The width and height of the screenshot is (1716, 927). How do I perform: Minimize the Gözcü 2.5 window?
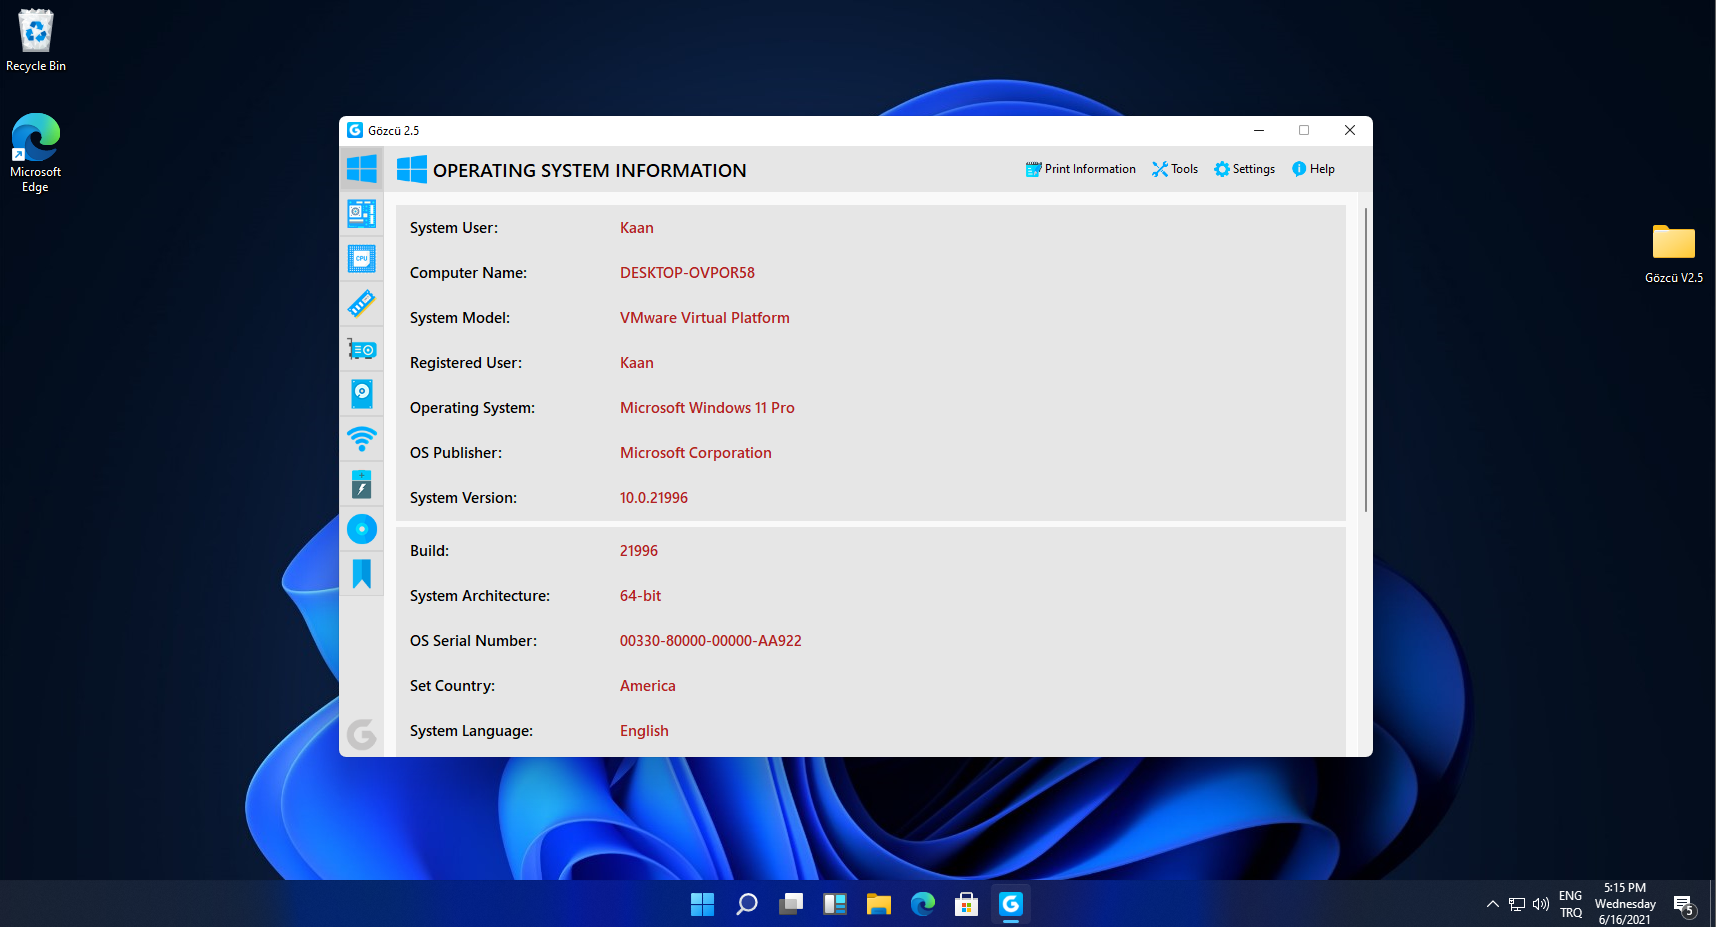(x=1259, y=130)
